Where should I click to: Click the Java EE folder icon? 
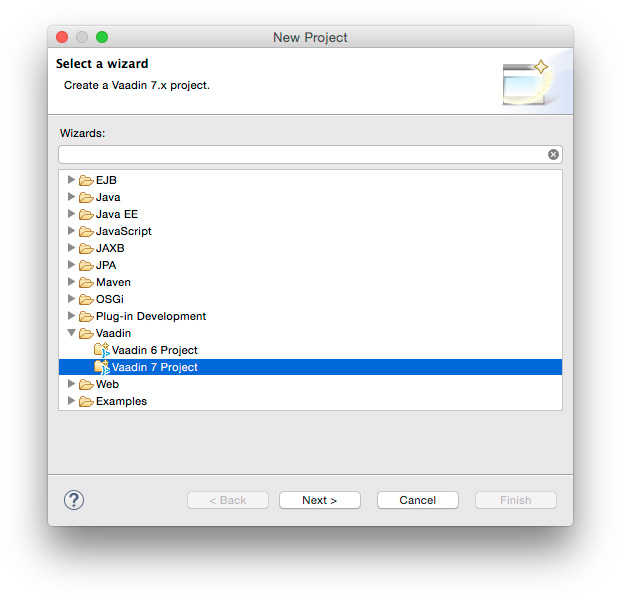[x=86, y=214]
